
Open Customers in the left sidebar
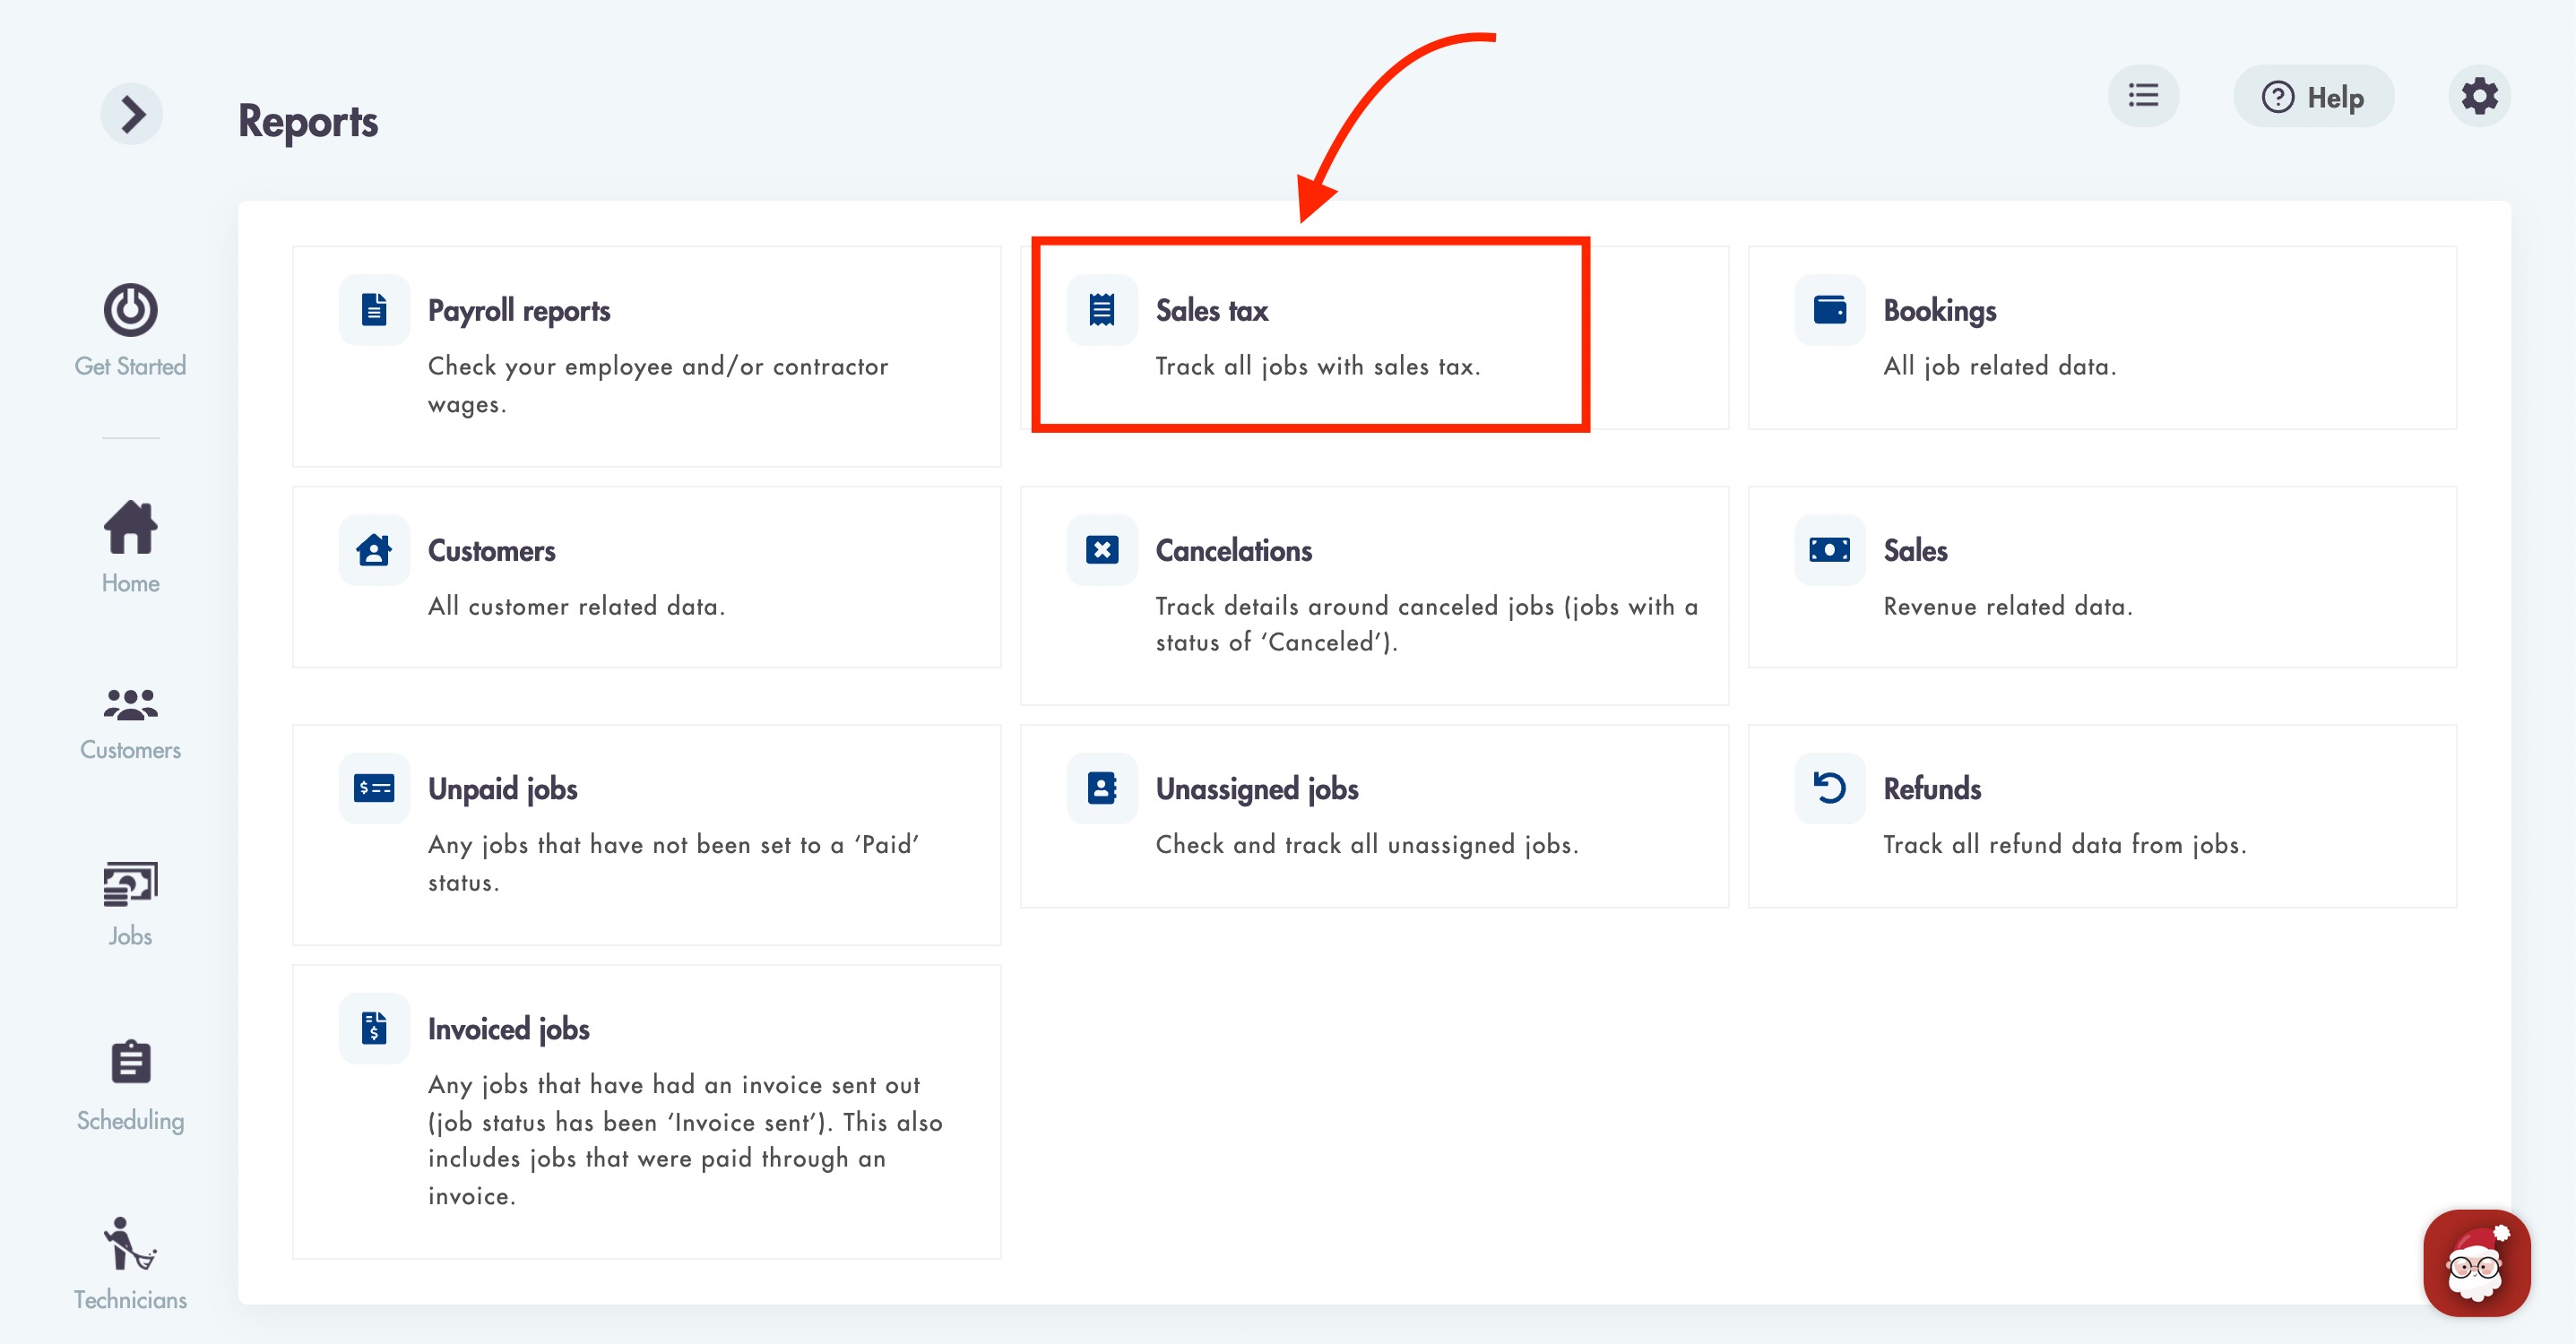click(130, 724)
